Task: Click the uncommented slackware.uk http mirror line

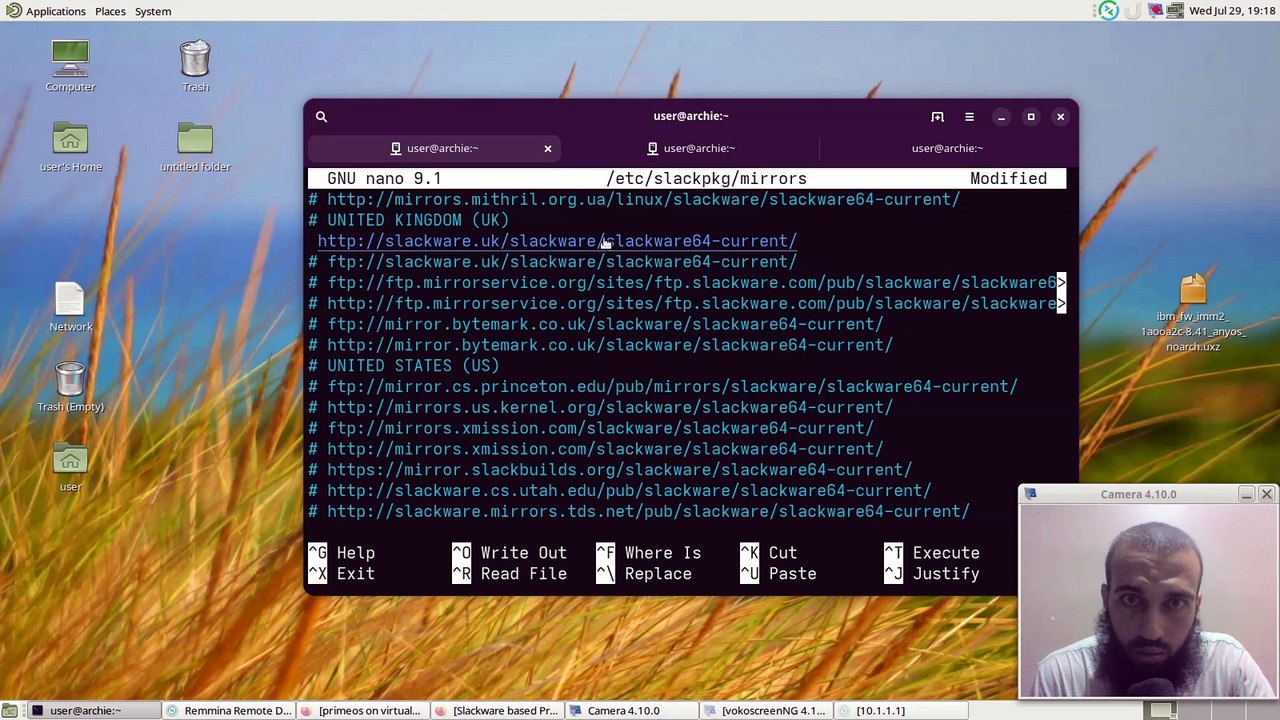Action: (557, 241)
